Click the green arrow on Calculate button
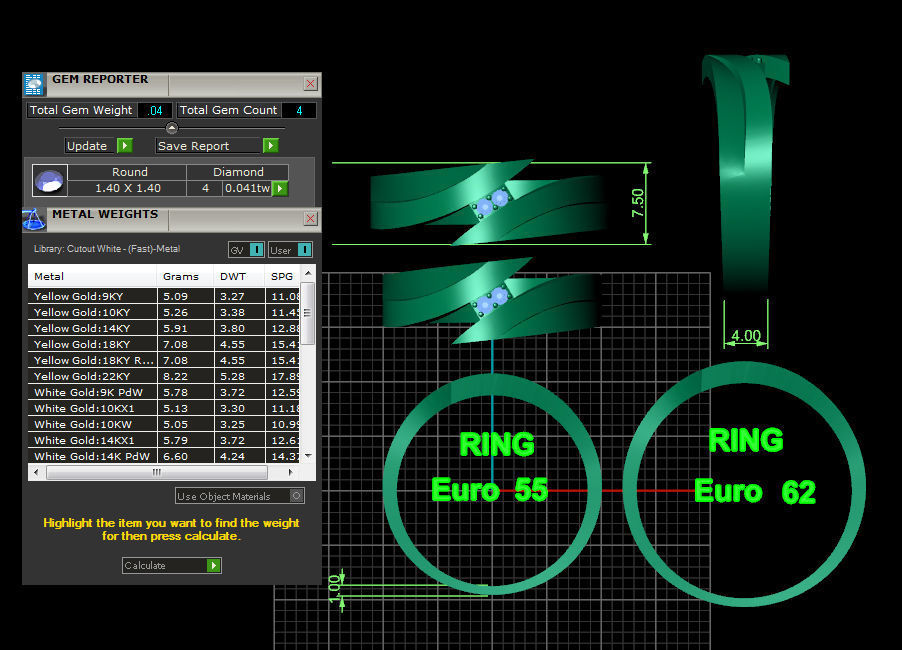The image size is (902, 650). 213,565
